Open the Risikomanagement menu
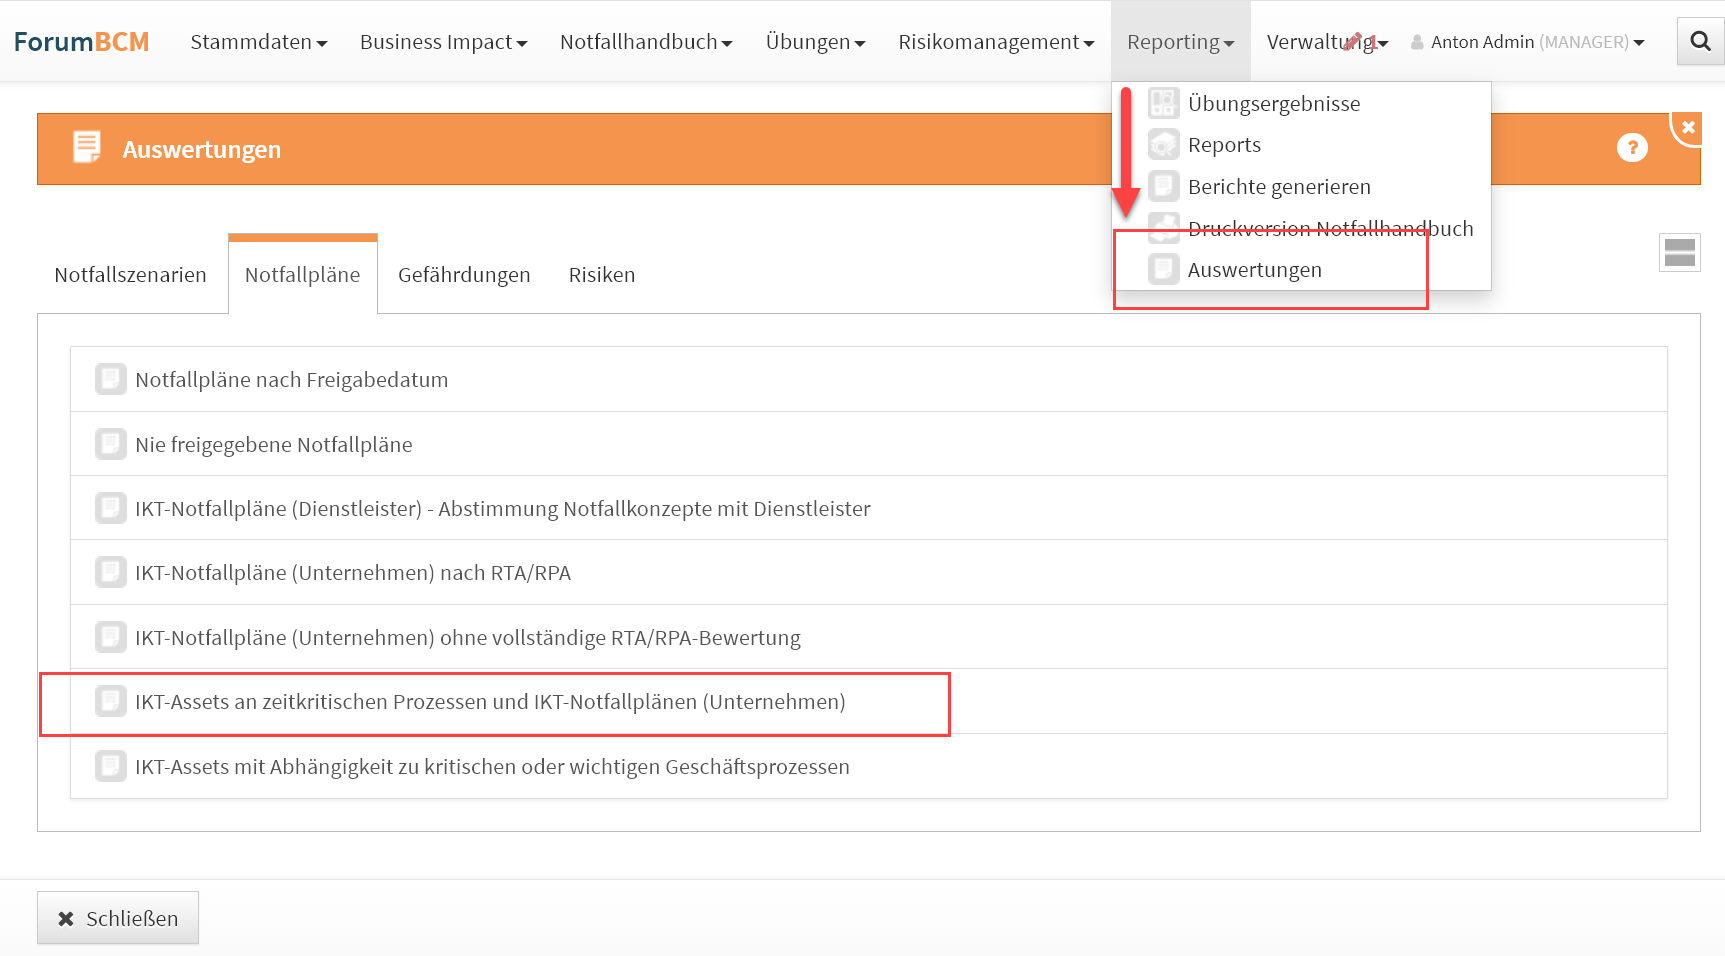The height and width of the screenshot is (956, 1725). tap(995, 42)
